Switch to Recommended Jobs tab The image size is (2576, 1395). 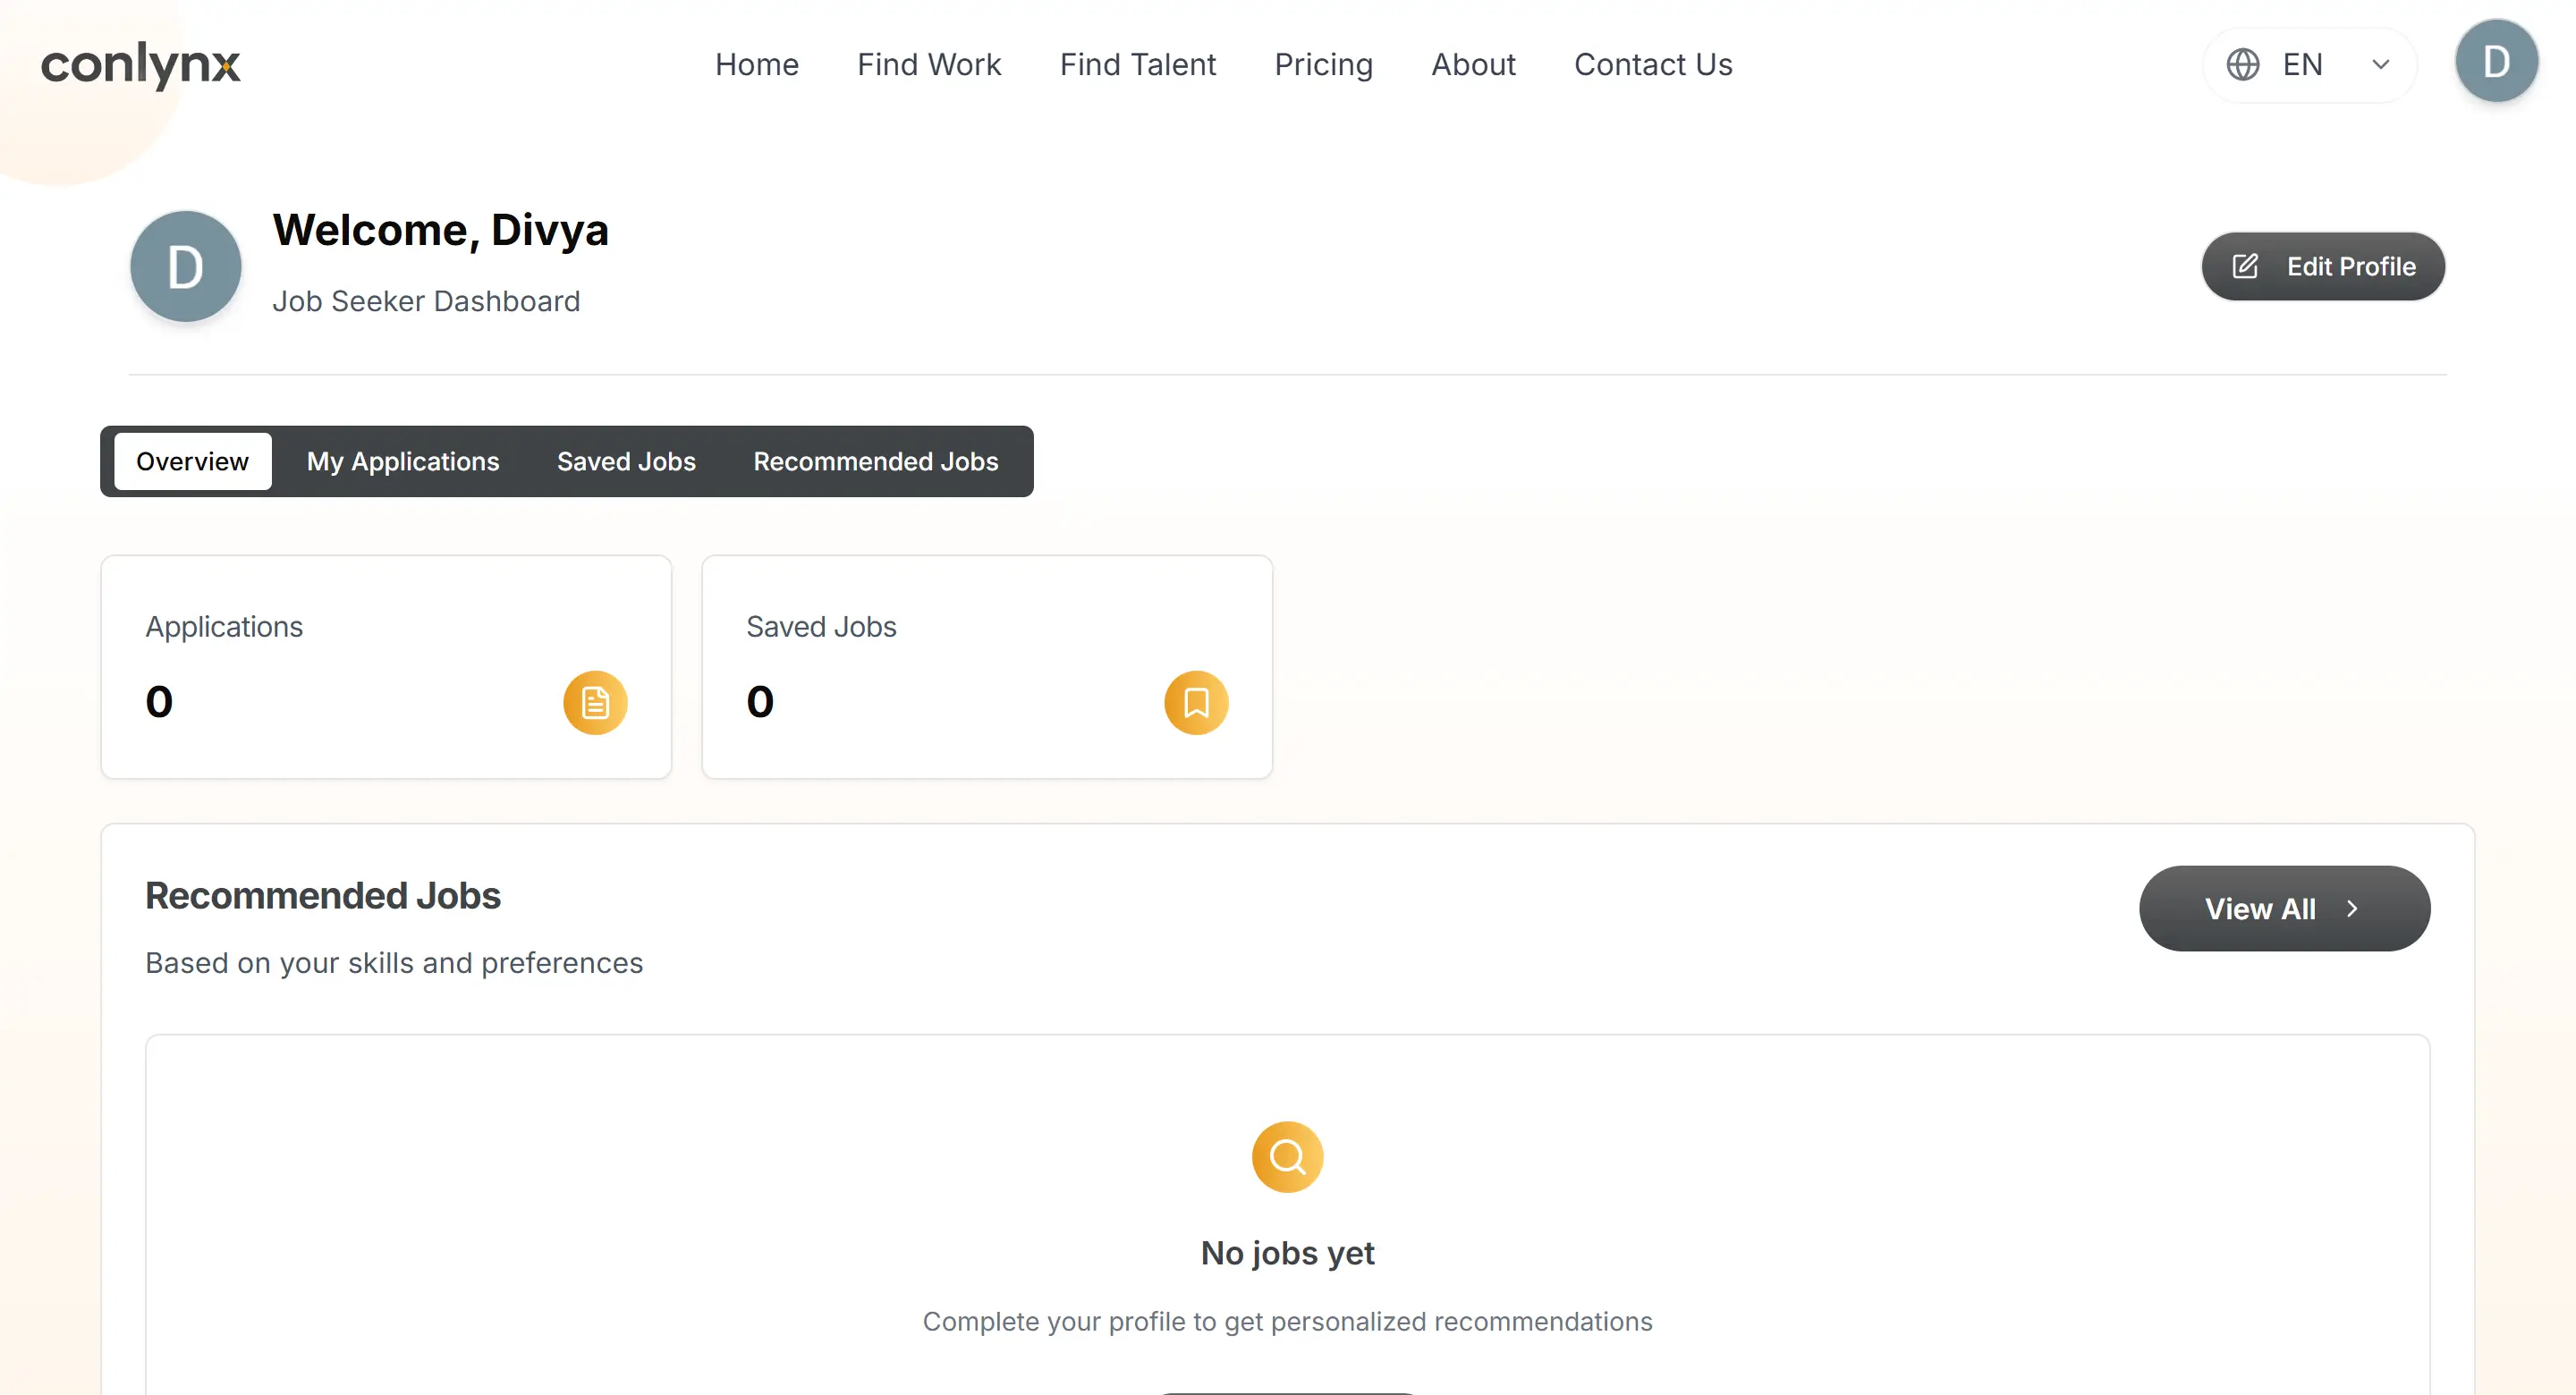coord(875,461)
